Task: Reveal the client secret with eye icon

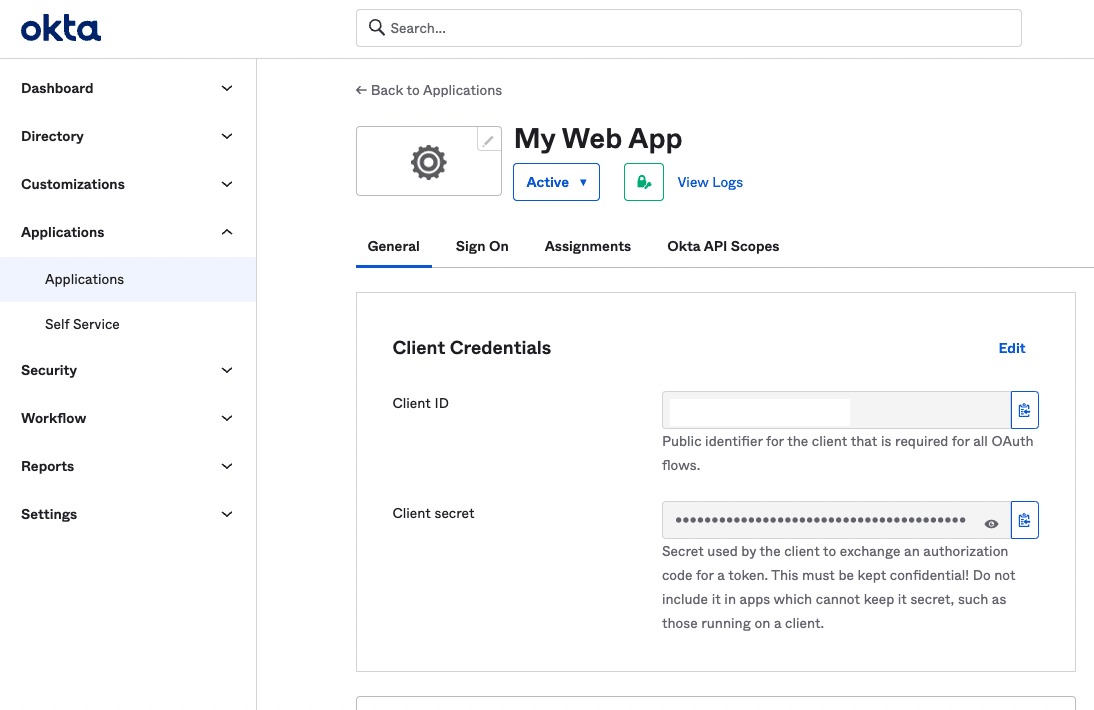Action: (991, 523)
